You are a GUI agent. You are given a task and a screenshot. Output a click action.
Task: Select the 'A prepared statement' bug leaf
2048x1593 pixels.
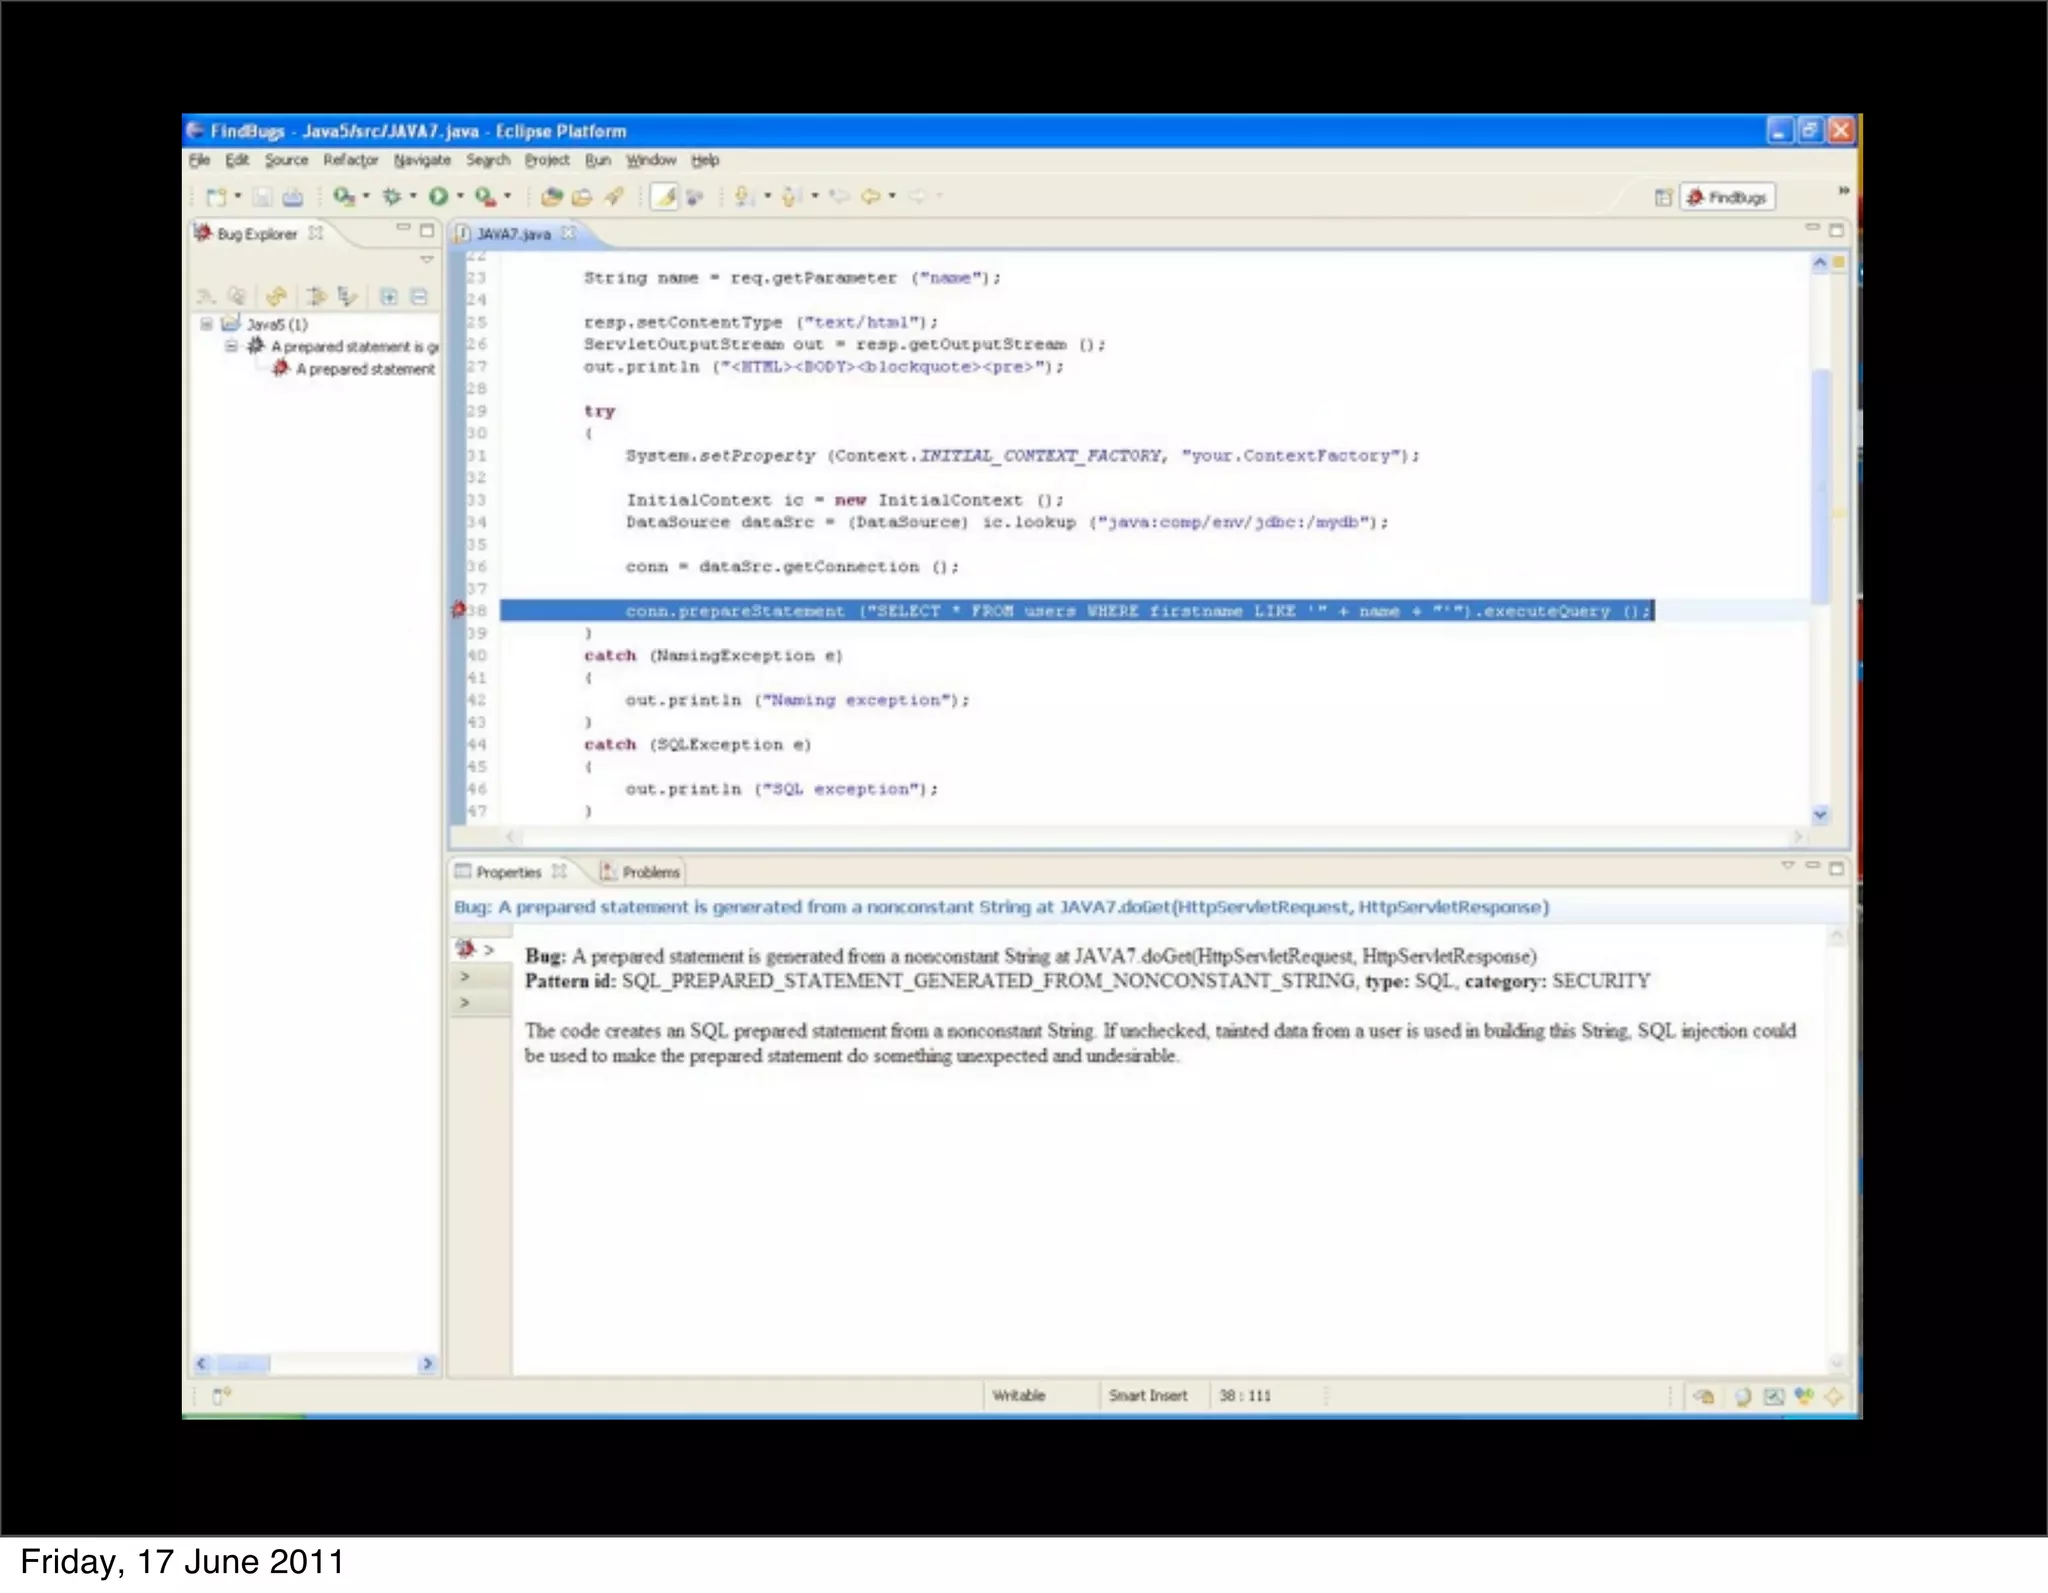pyautogui.click(x=364, y=369)
